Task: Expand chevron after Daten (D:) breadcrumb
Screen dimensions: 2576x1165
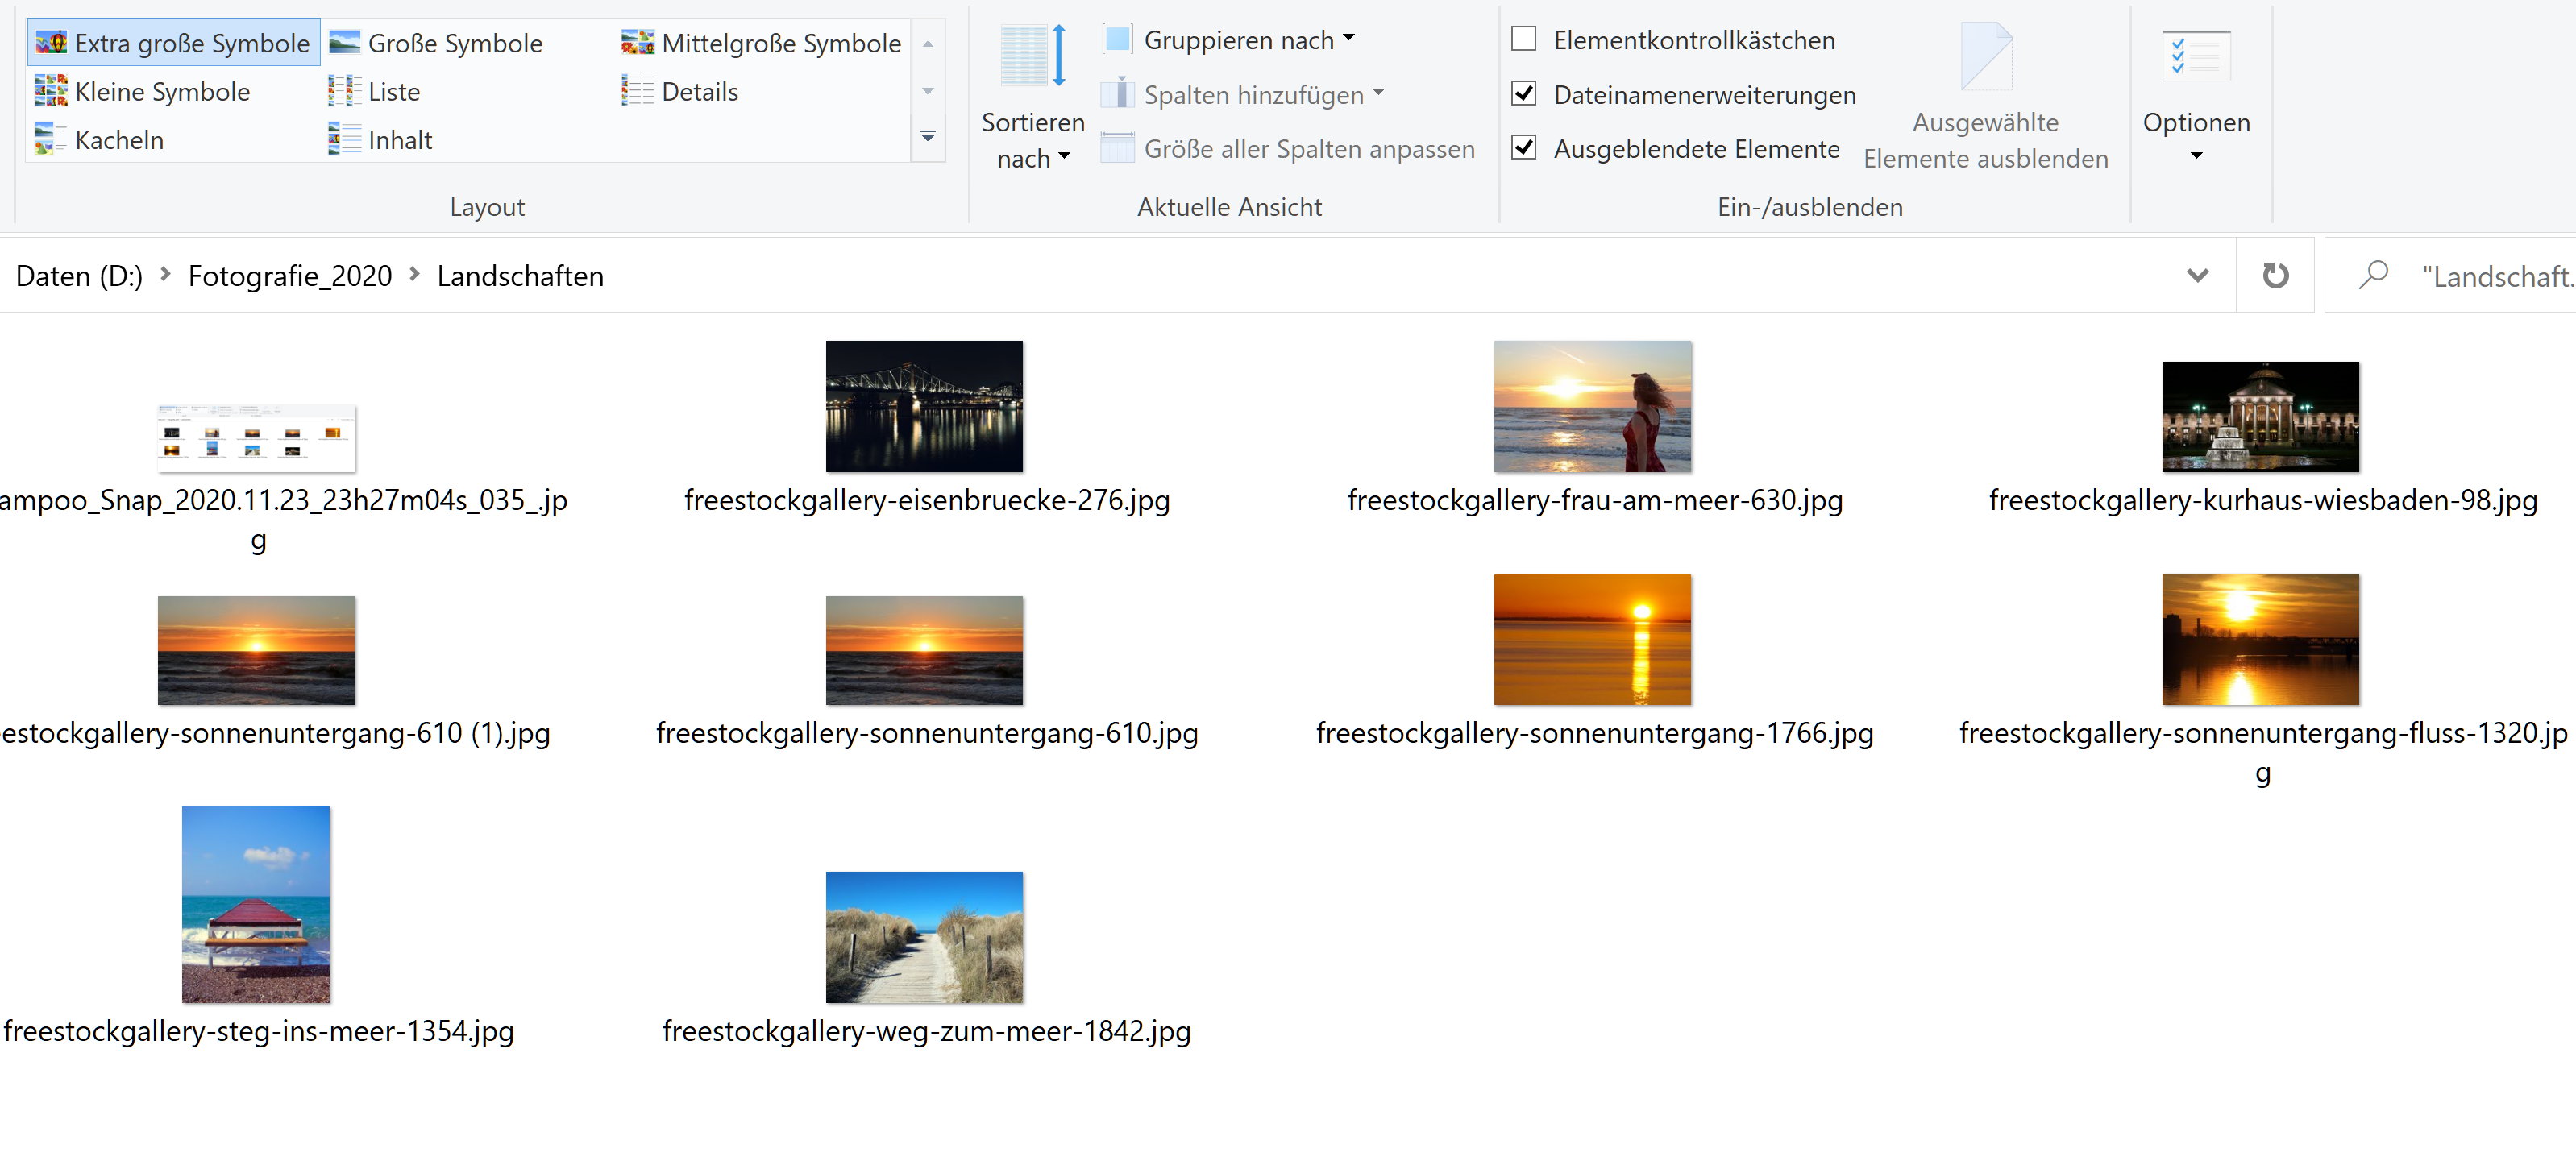Action: coord(165,274)
